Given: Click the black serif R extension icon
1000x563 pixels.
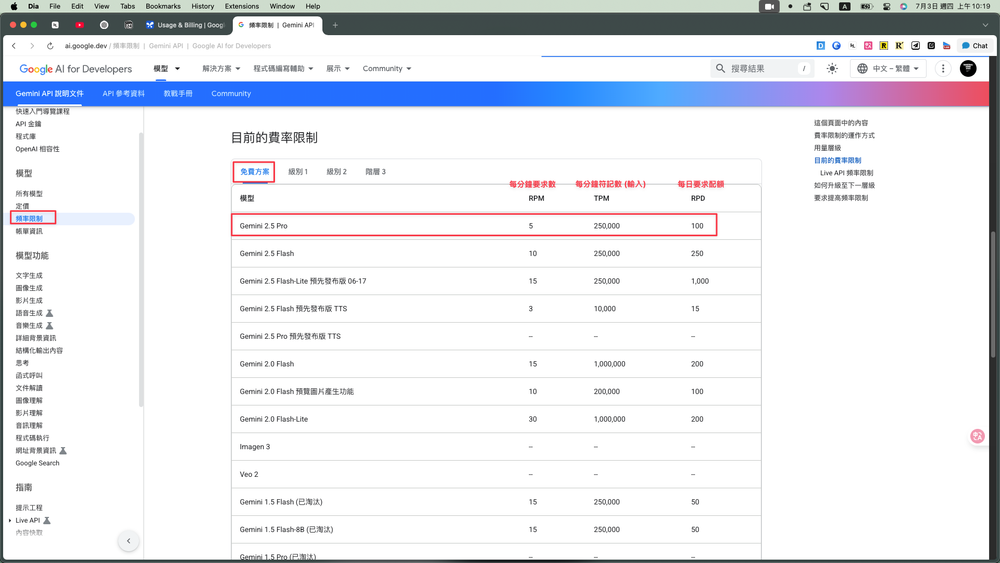Looking at the screenshot, I should pyautogui.click(x=899, y=46).
